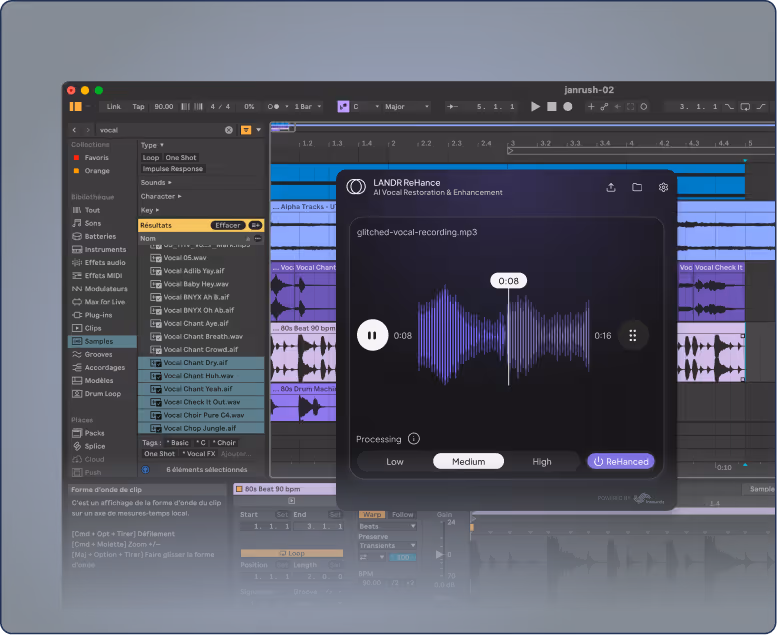Screen dimensions: 777x635
Task: Click the LANDR ReHance logo icon
Action: point(356,187)
